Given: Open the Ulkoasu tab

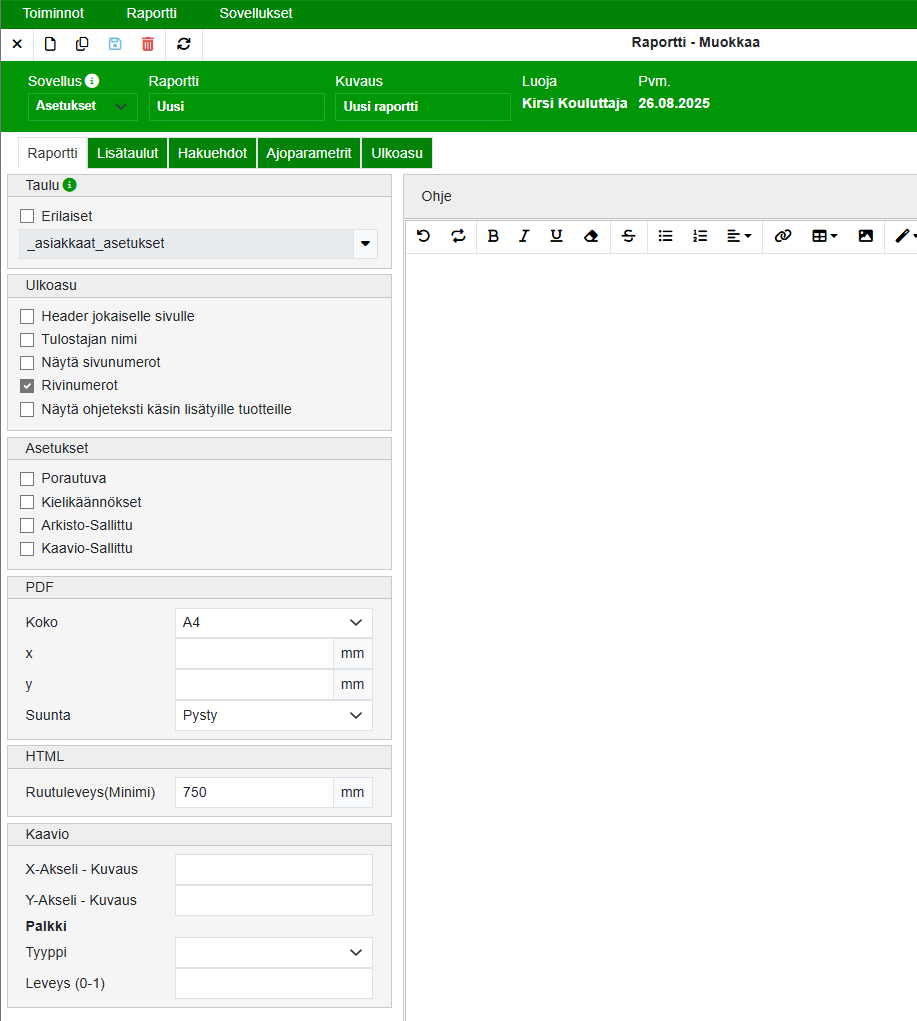Looking at the screenshot, I should tap(396, 153).
